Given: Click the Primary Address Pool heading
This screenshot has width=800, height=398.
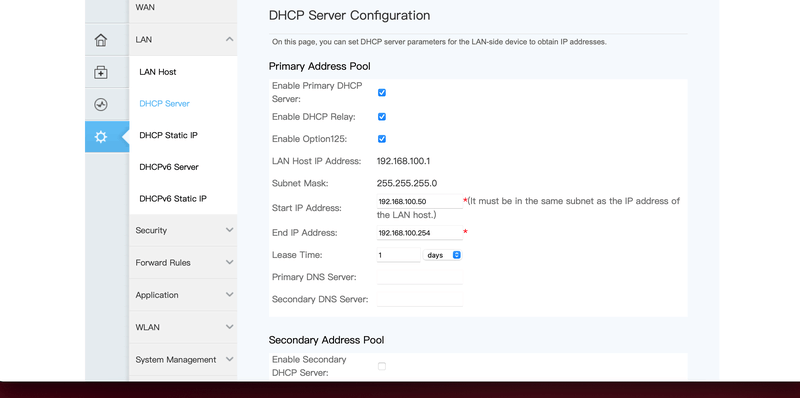Looking at the screenshot, I should (319, 66).
